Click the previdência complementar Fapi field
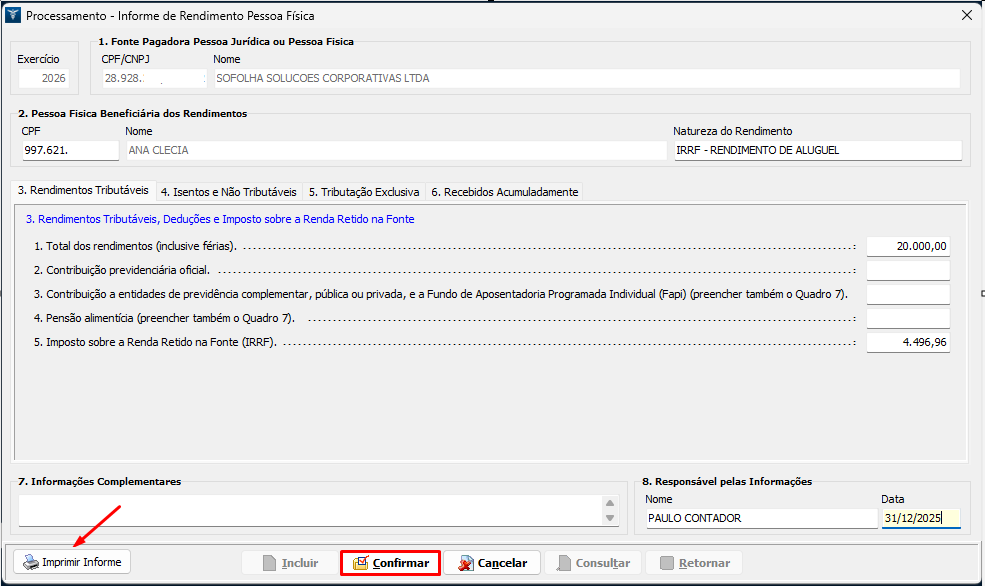The width and height of the screenshot is (985, 586). click(x=907, y=294)
